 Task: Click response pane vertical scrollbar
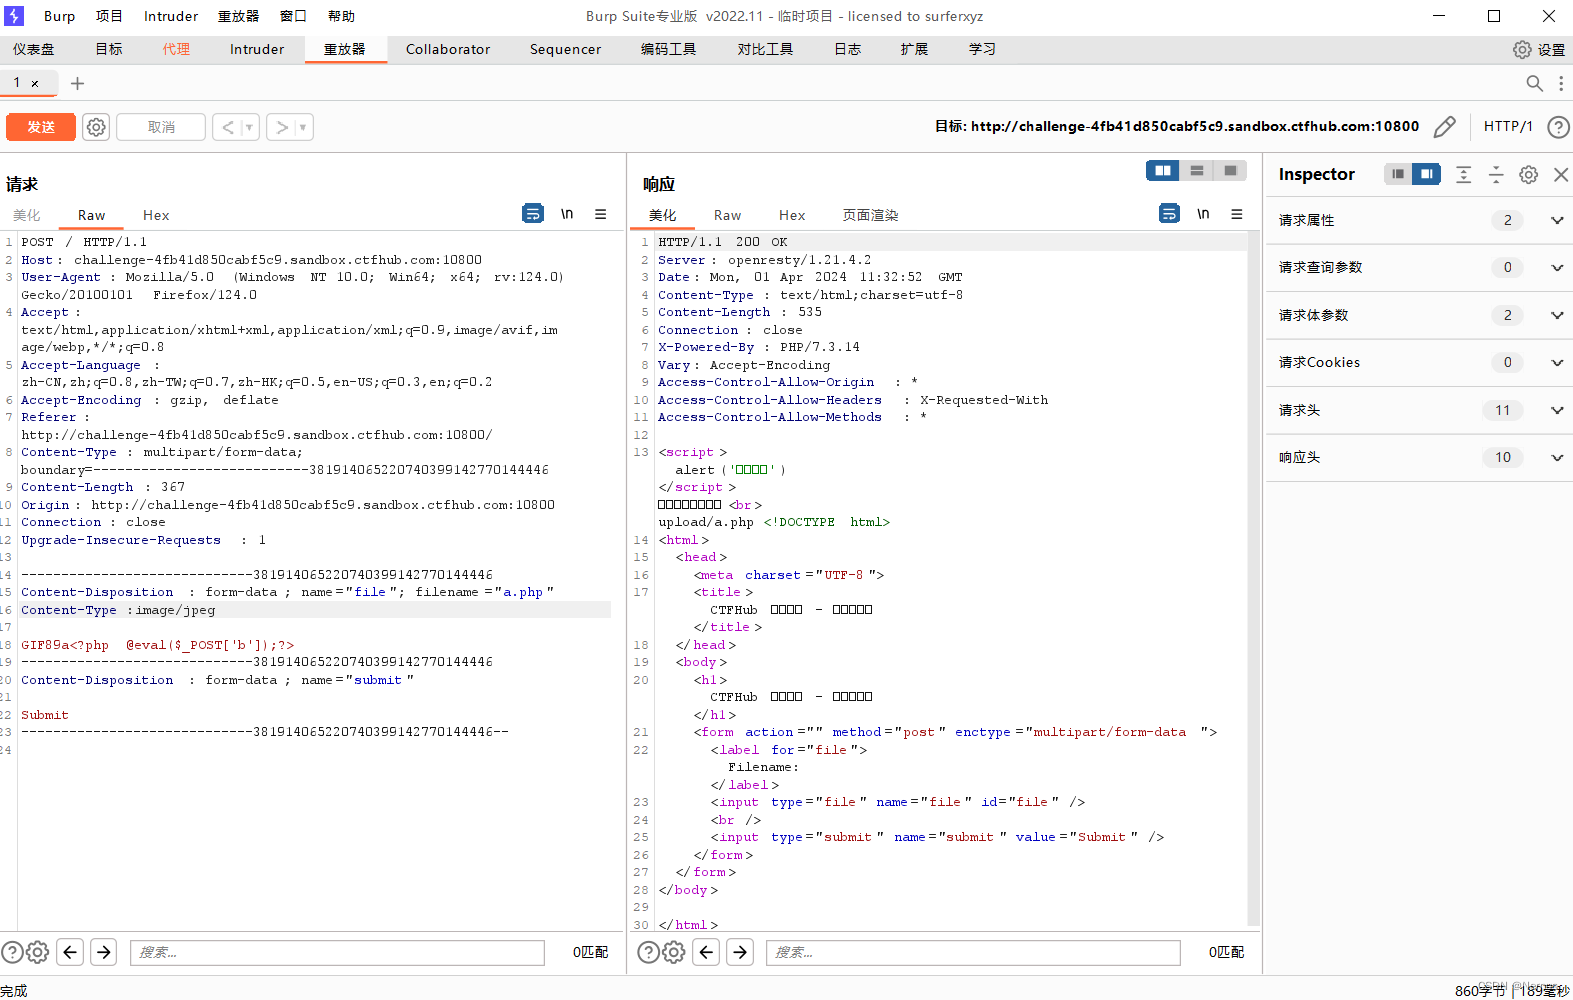pos(1254,580)
